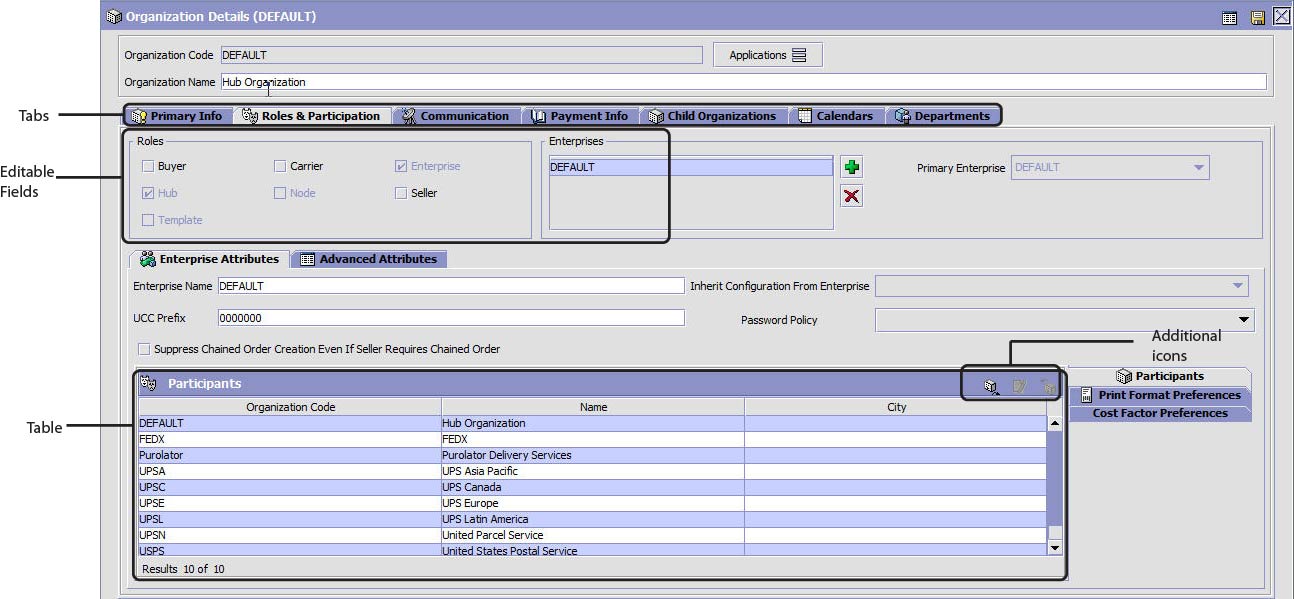Screen dimensions: 1294x599
Task: Click the UPS Europe name cell
Action: (593, 503)
